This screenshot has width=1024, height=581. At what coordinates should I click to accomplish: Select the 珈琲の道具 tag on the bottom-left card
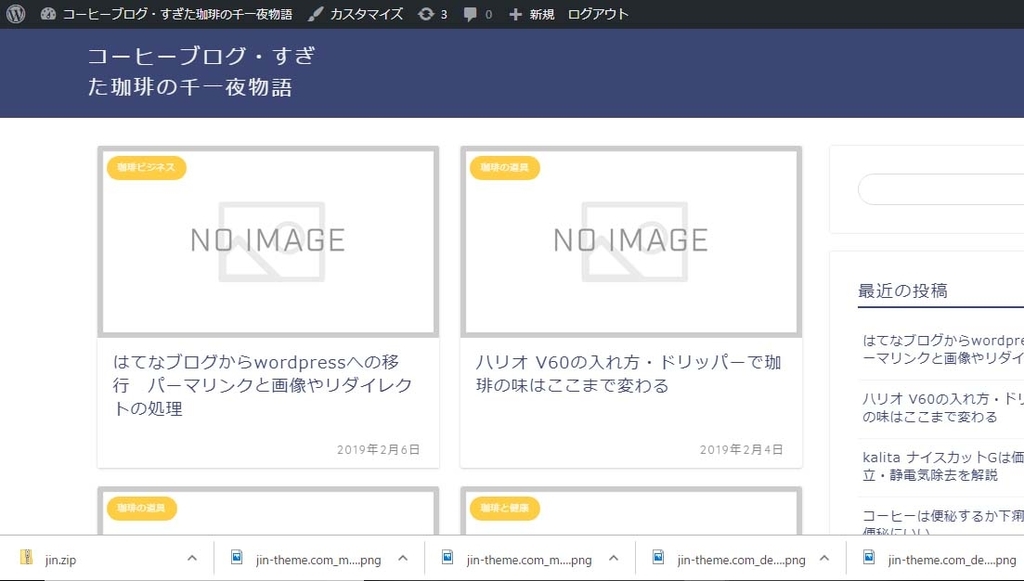pyautogui.click(x=142, y=508)
